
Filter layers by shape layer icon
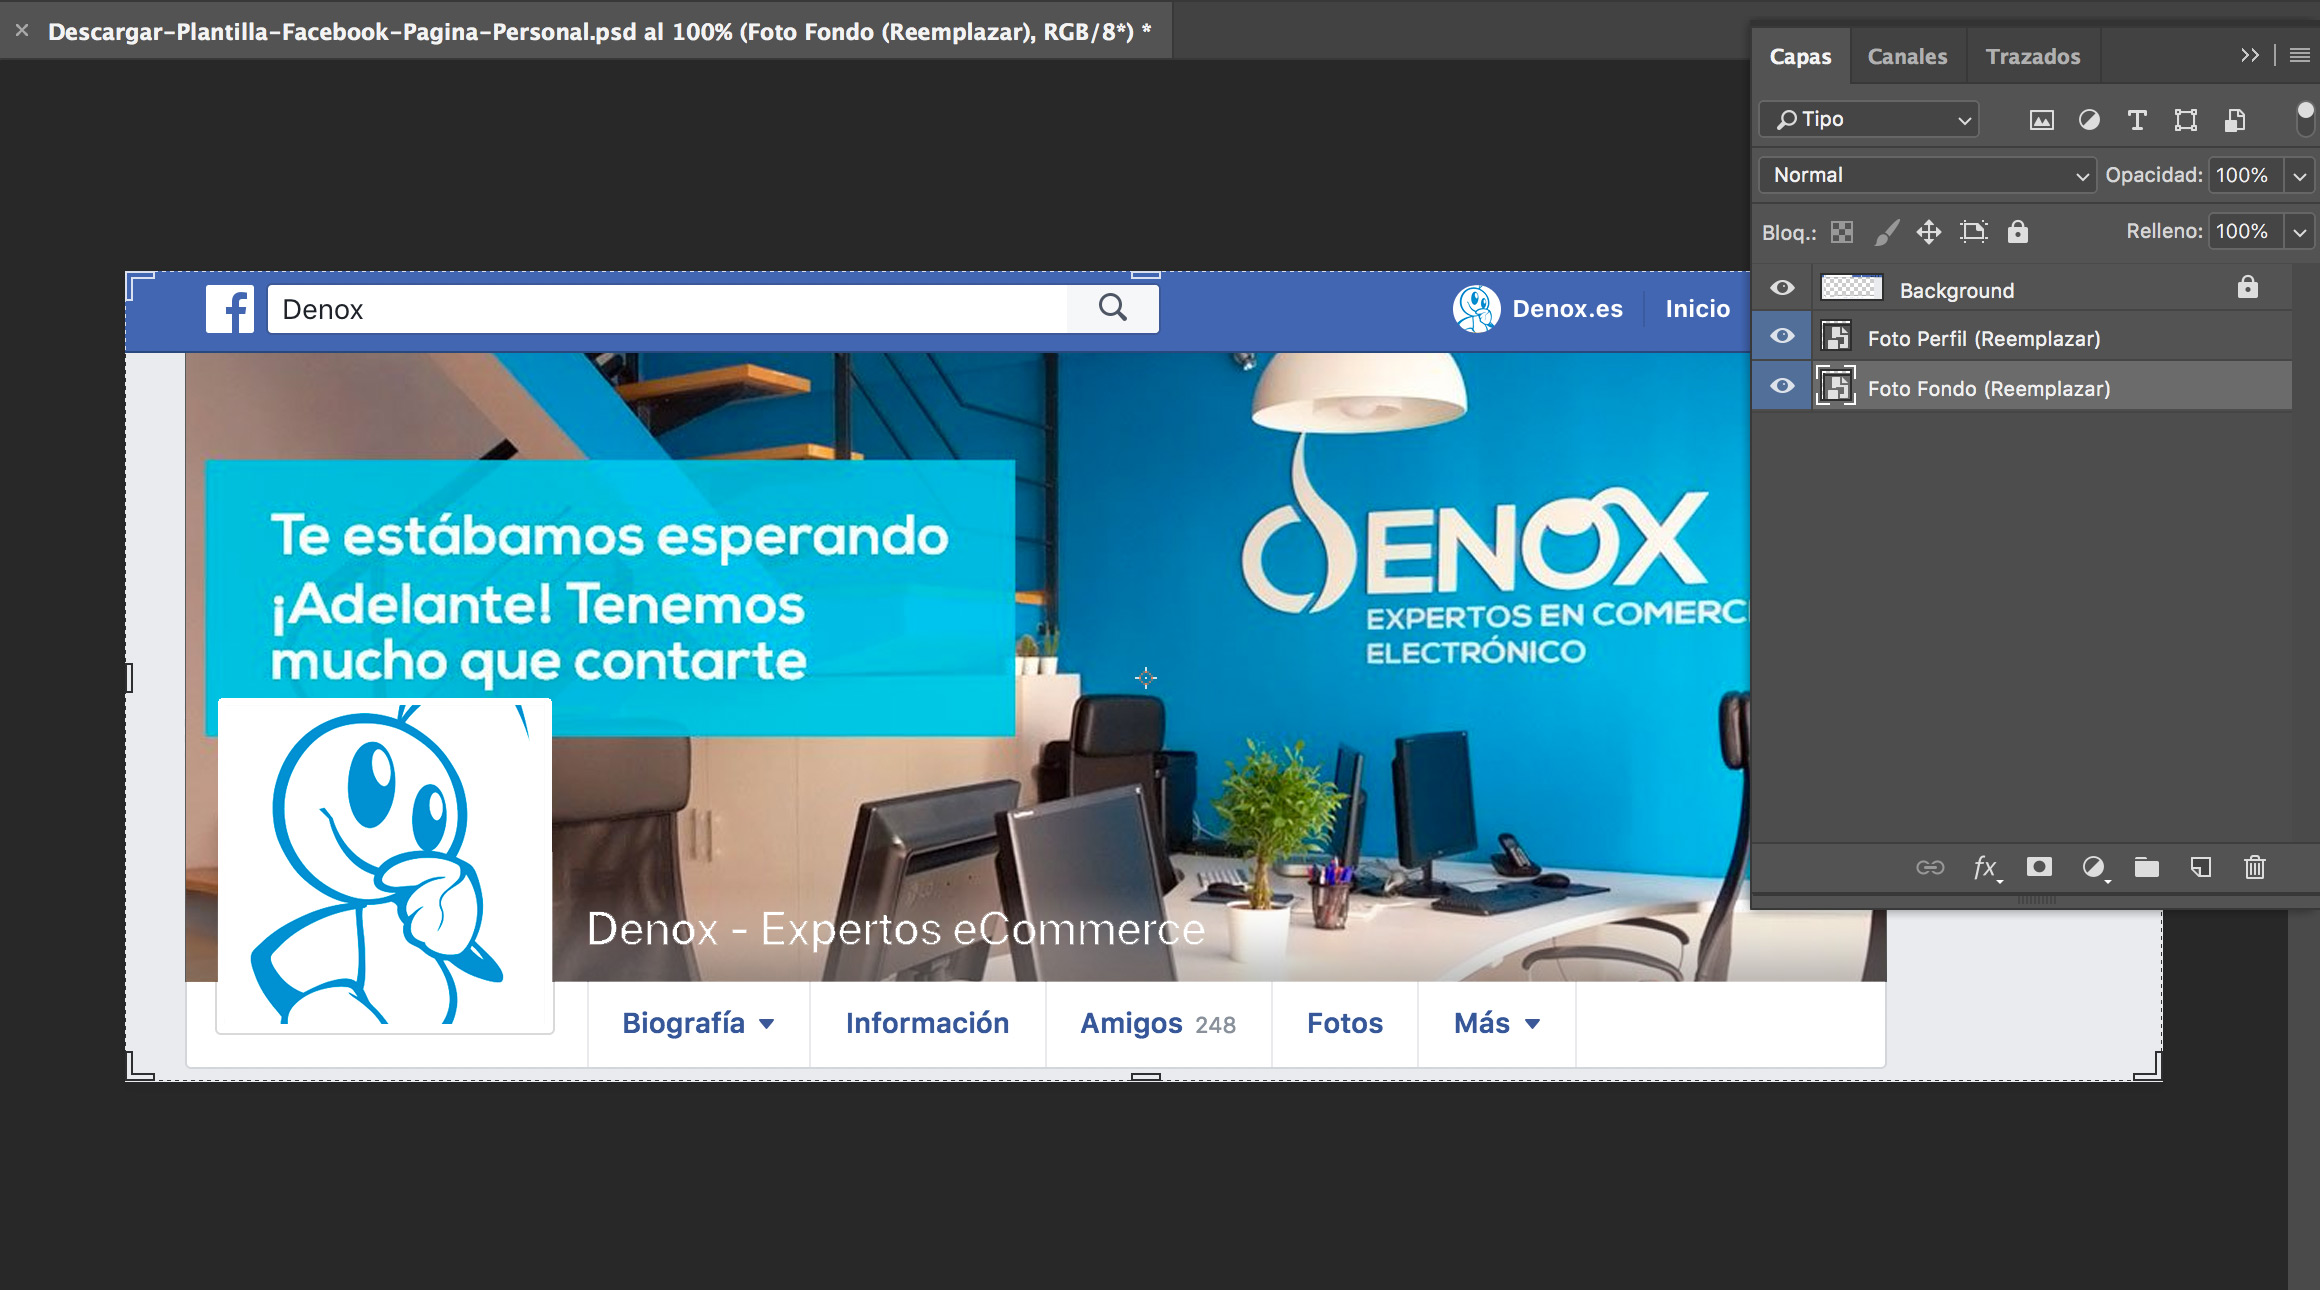pos(2186,120)
